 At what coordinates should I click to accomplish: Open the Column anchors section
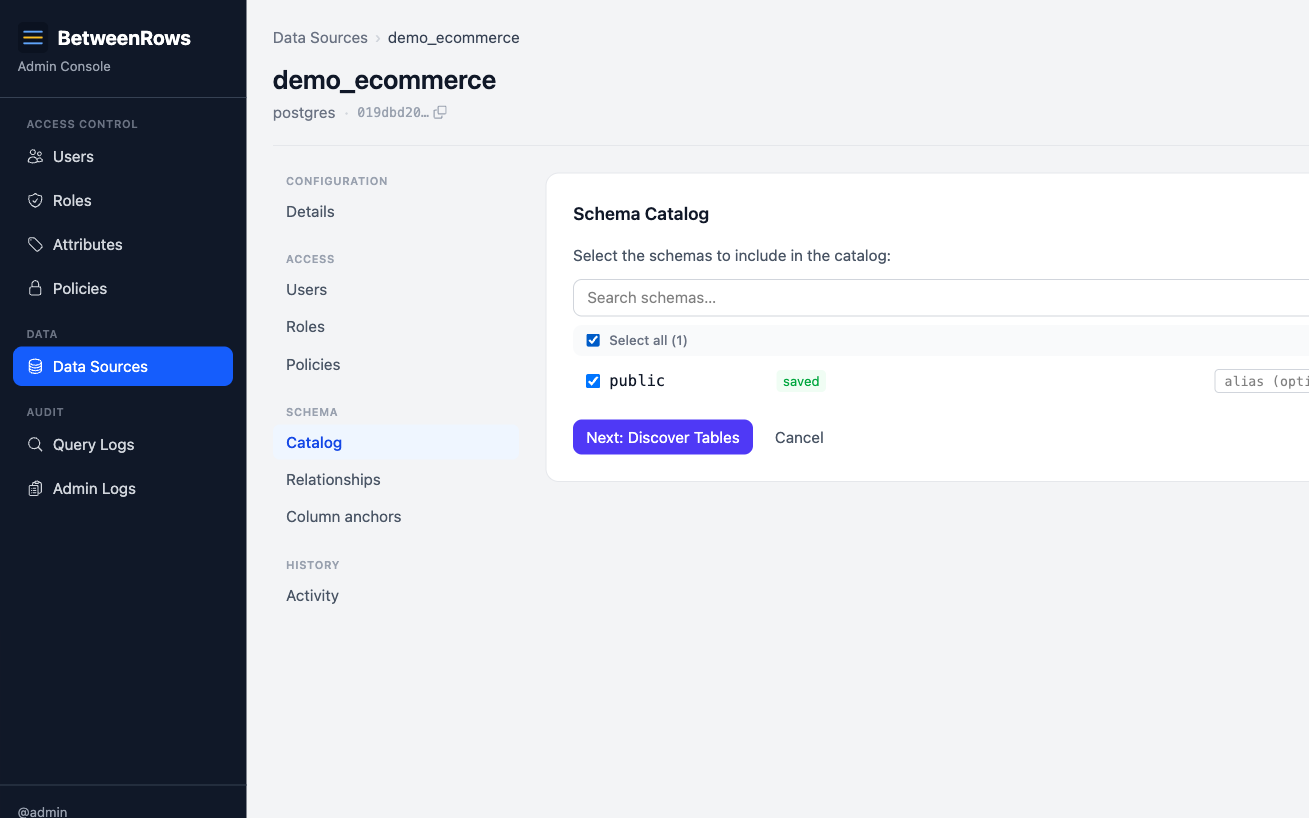pos(396,517)
